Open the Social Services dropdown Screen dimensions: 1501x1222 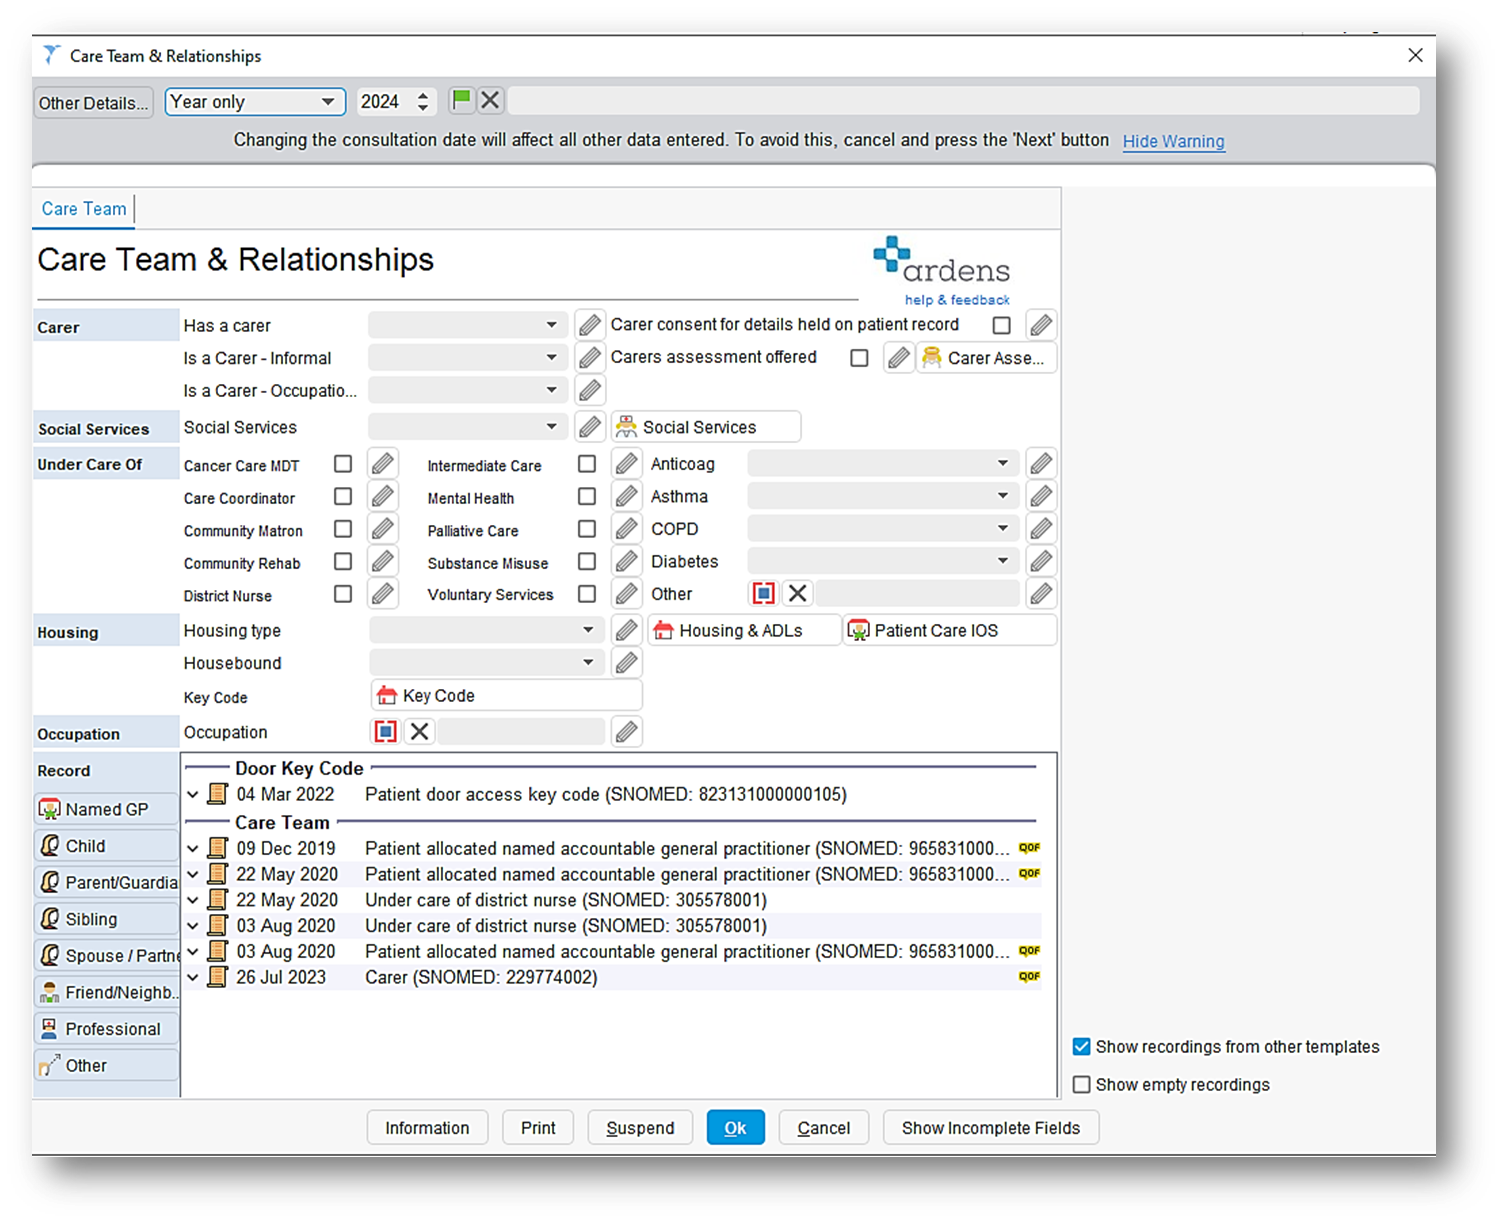(x=467, y=427)
